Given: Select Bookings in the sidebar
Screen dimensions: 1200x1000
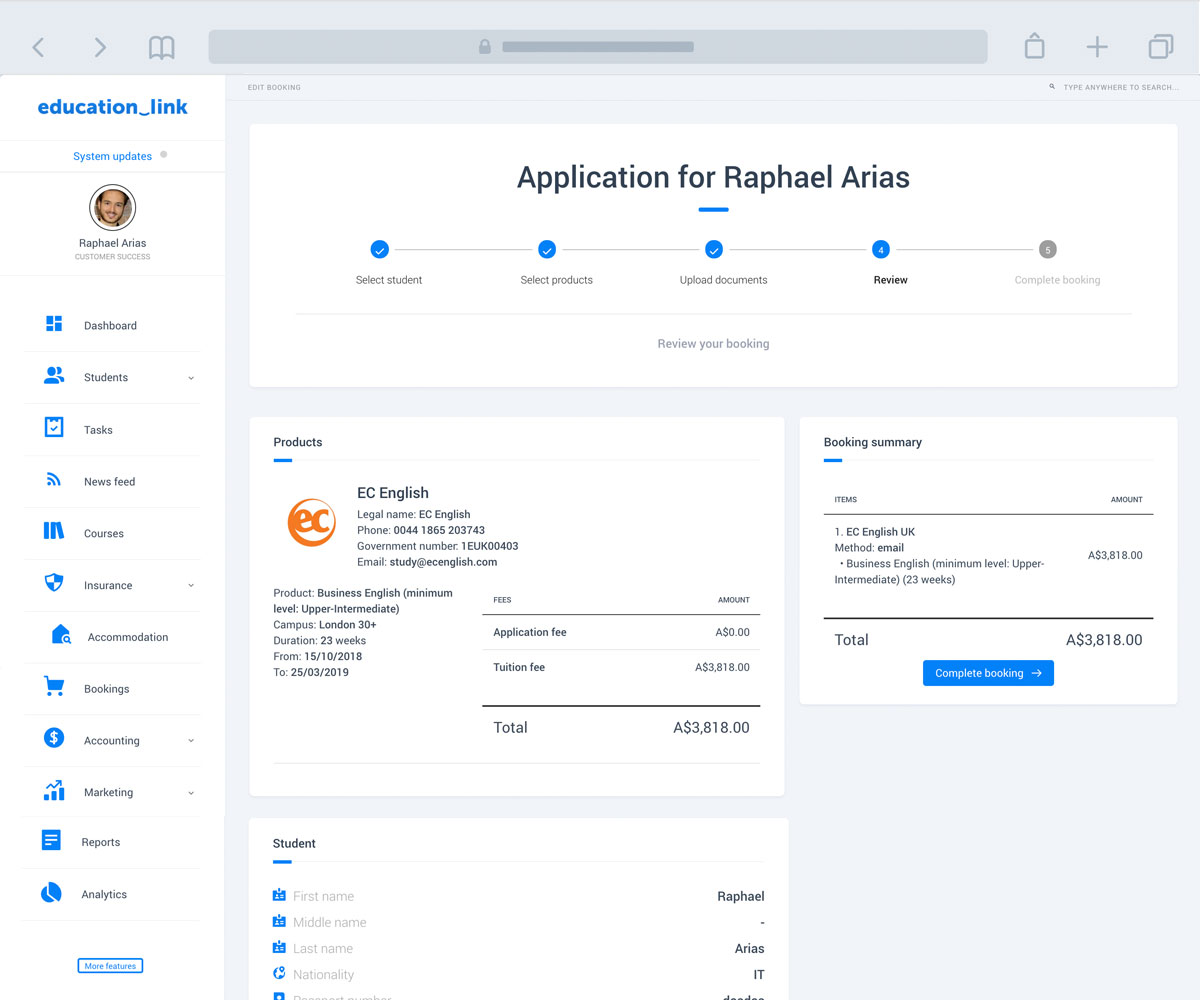Looking at the screenshot, I should click(107, 689).
